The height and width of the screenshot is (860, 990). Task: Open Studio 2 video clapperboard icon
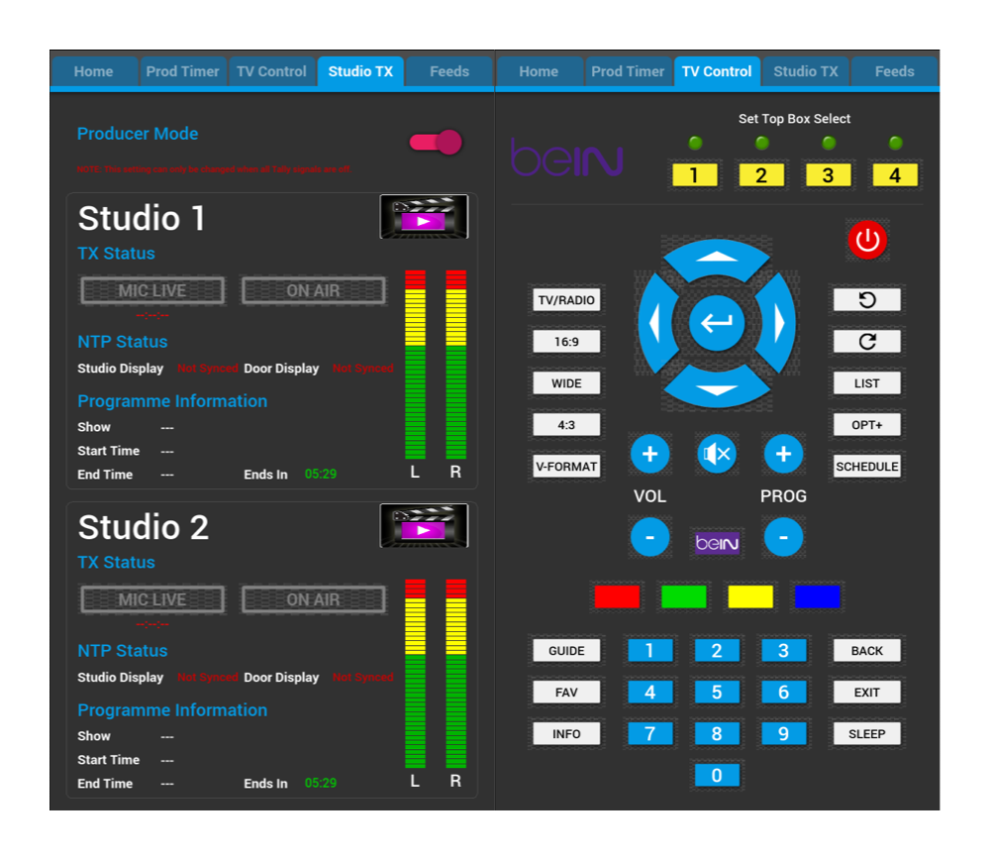click(423, 526)
